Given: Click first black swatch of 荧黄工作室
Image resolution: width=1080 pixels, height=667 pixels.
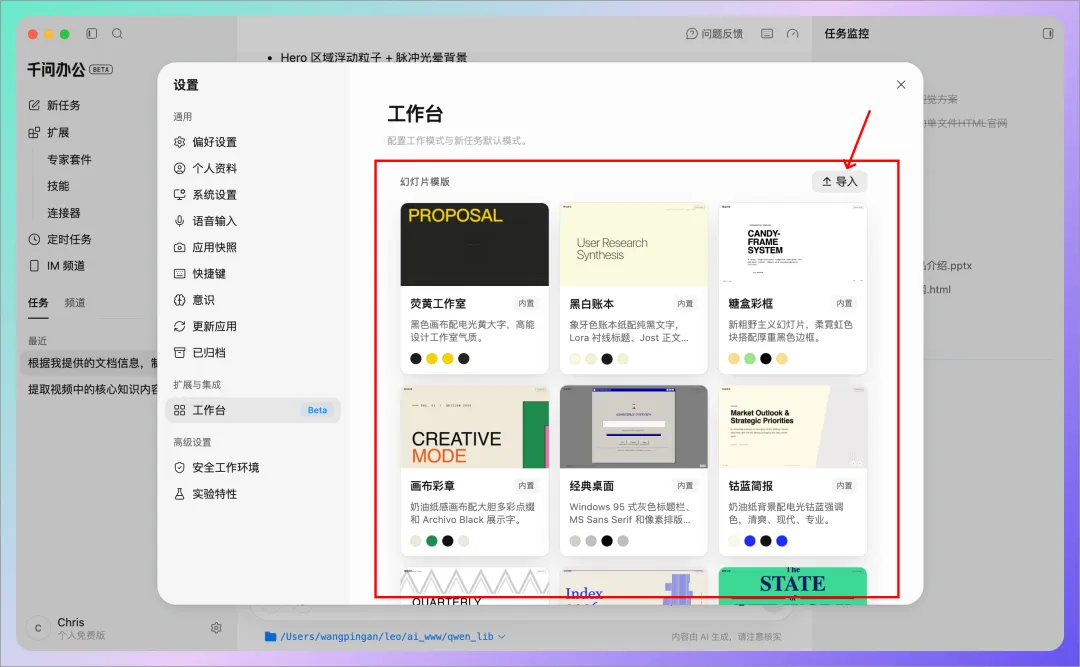Looking at the screenshot, I should [x=415, y=358].
